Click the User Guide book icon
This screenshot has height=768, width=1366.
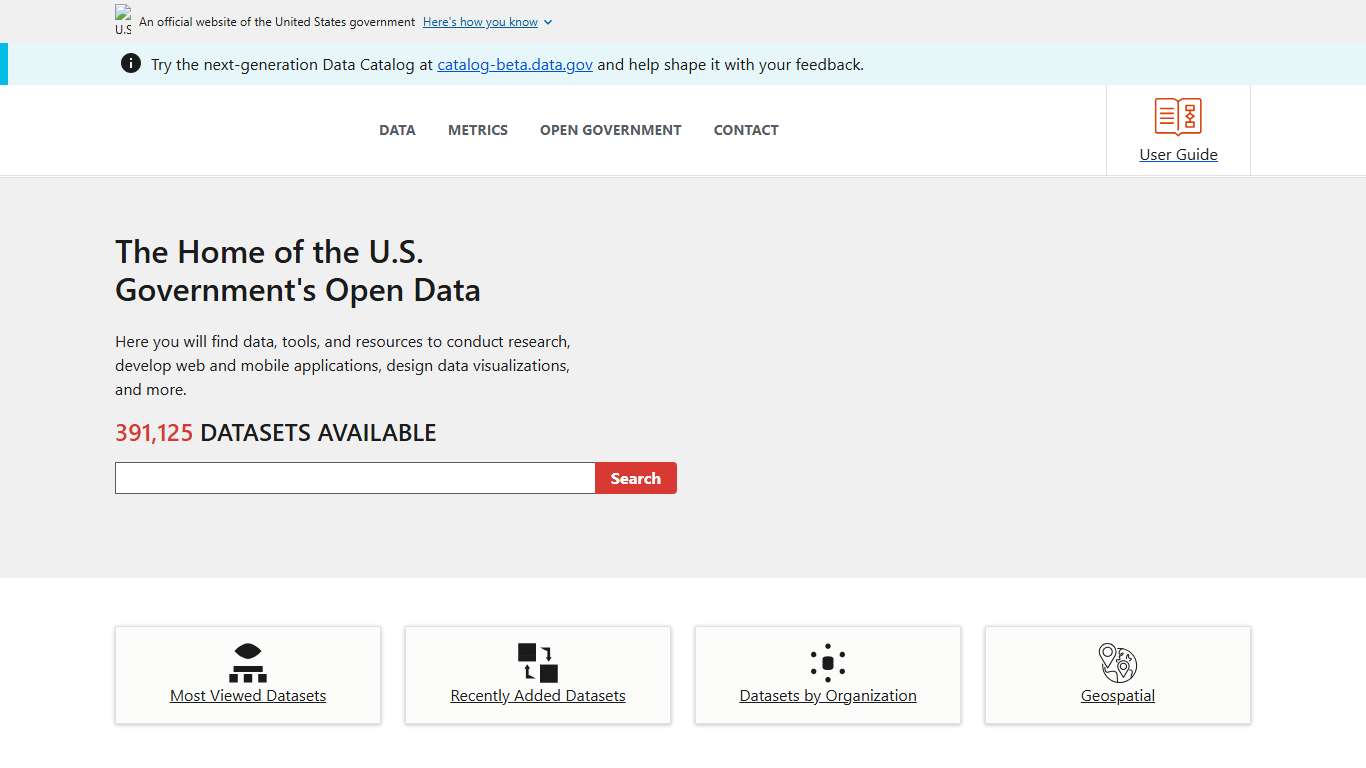point(1178,116)
